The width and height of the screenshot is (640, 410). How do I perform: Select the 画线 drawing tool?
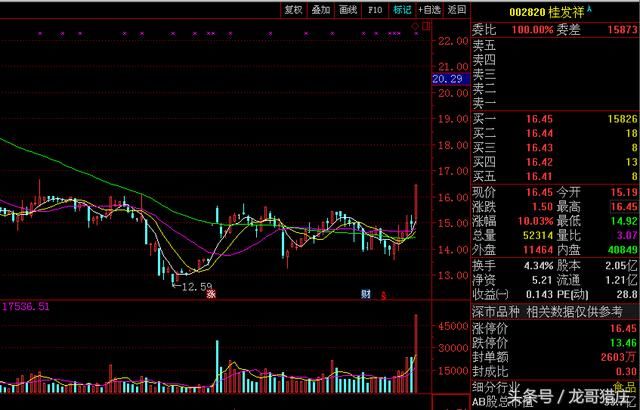tap(348, 9)
